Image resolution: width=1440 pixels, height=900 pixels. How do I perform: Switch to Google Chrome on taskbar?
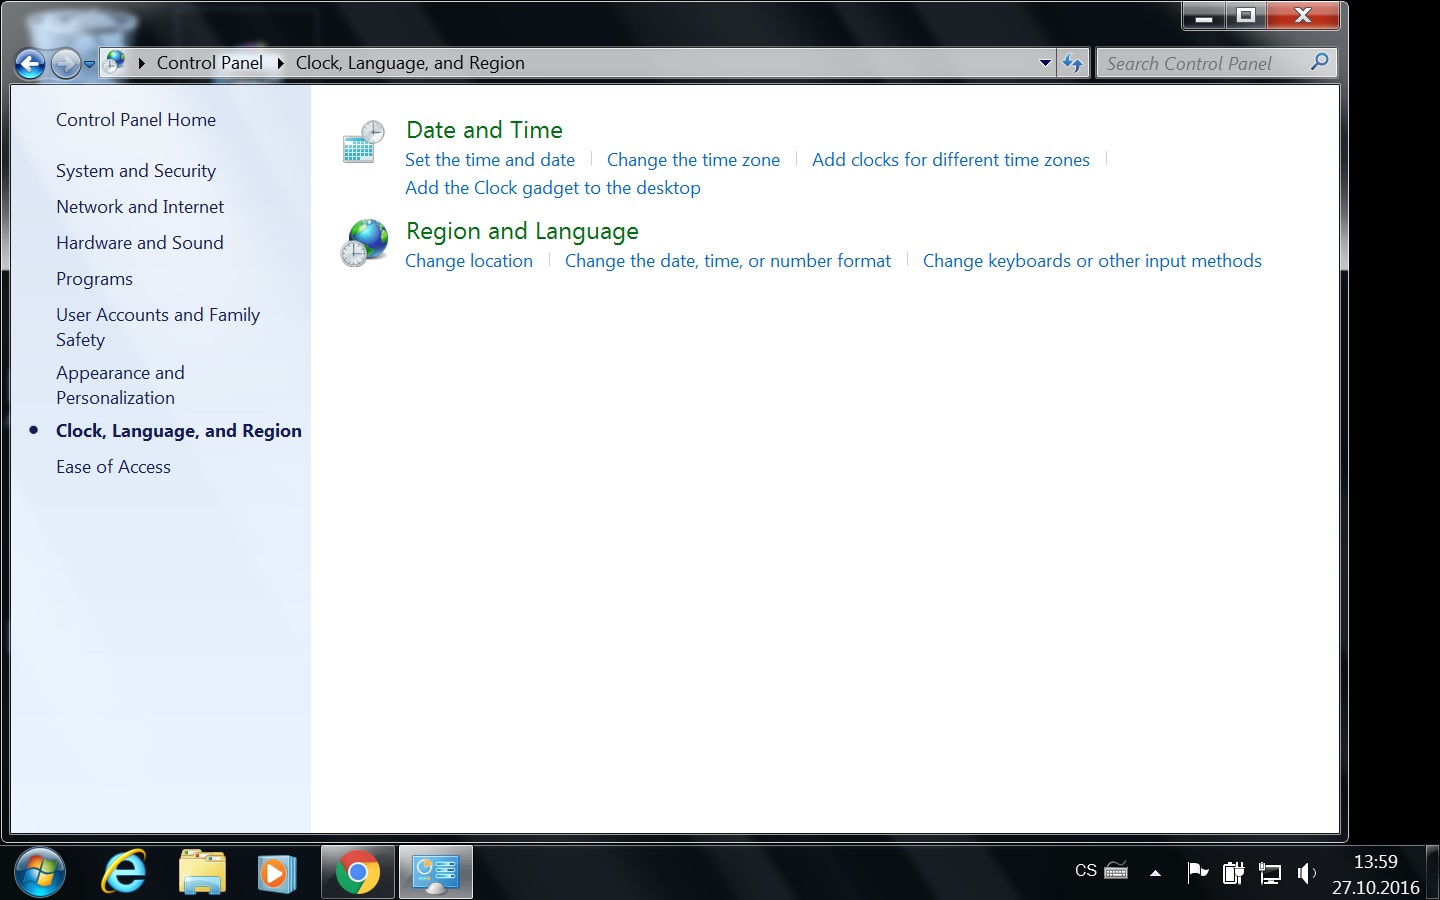[x=357, y=873]
